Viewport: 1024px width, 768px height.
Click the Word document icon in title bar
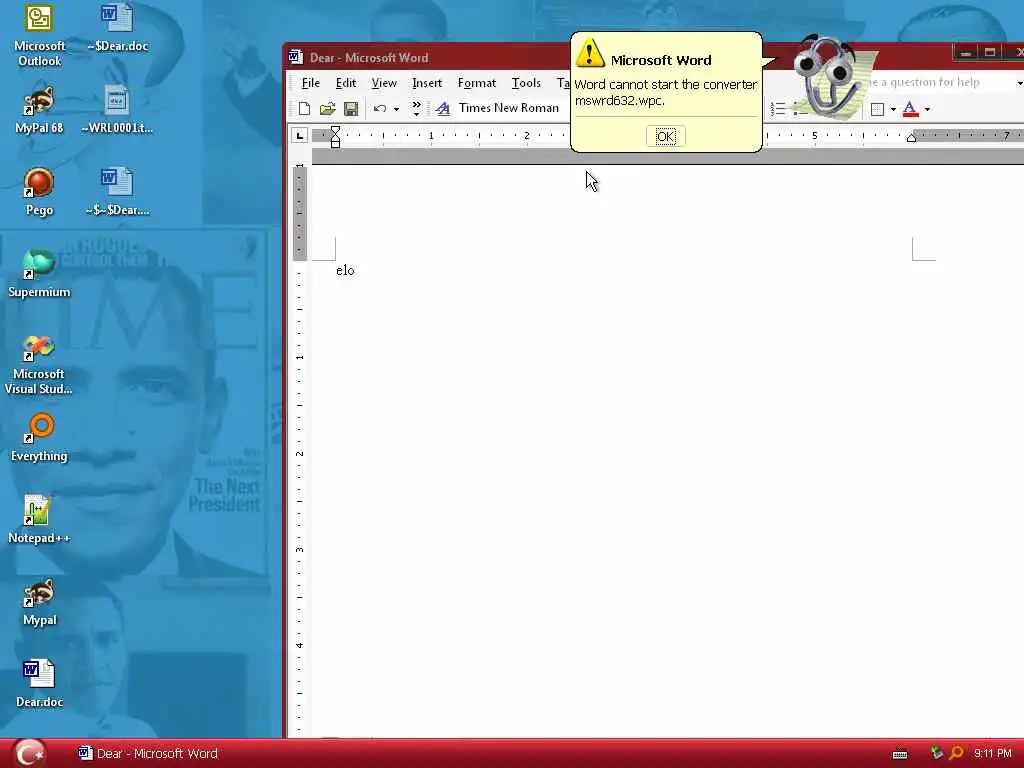[296, 57]
